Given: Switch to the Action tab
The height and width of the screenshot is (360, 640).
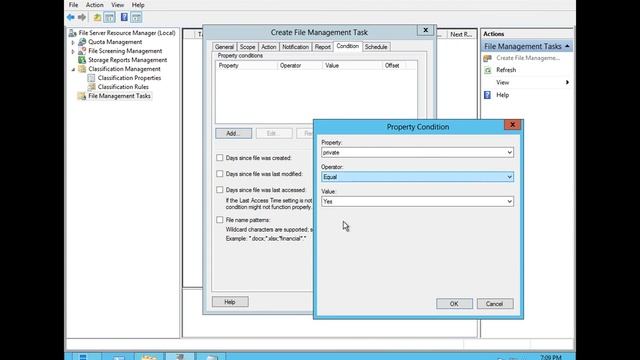Looking at the screenshot, I should (x=269, y=47).
